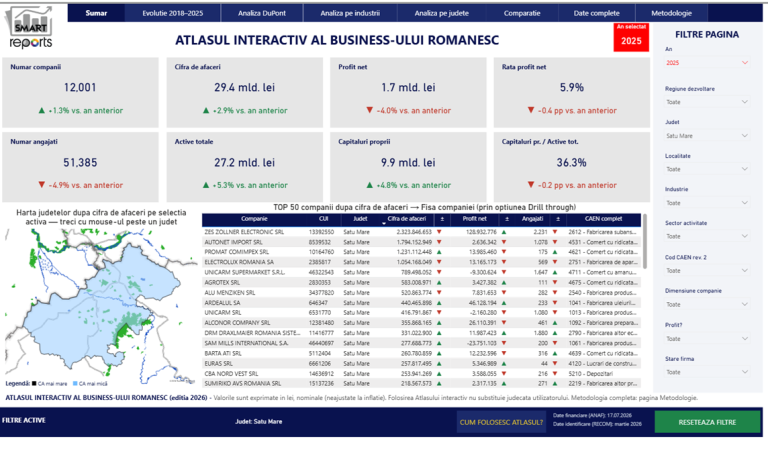Click the Capitaluri proprii 9.9 mld. lei card
Screen dimensions: 768x451
(408, 167)
